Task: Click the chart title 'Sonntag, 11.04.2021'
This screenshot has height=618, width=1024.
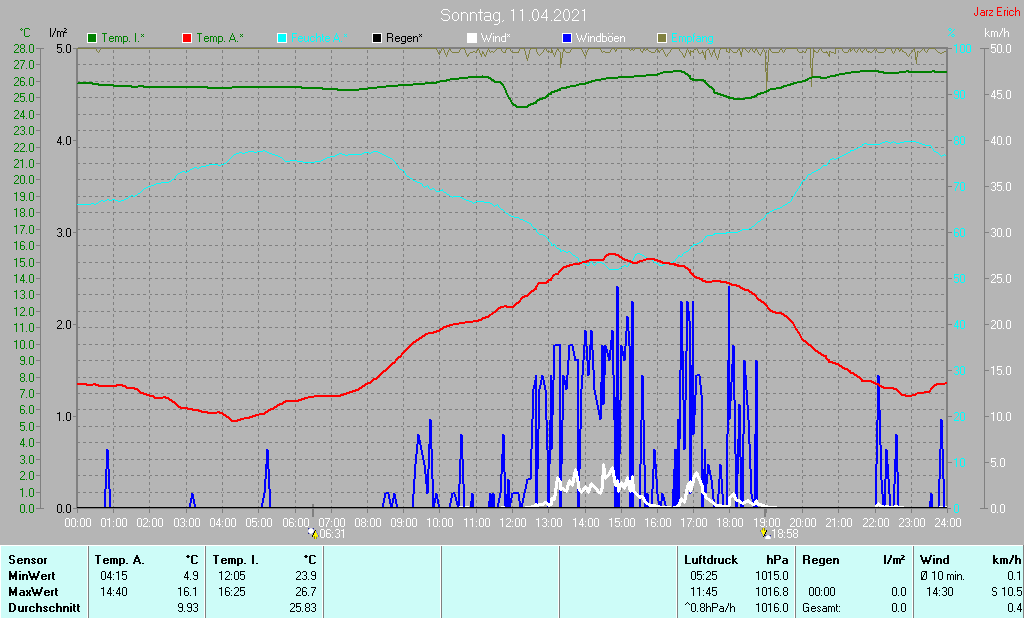Action: point(513,15)
